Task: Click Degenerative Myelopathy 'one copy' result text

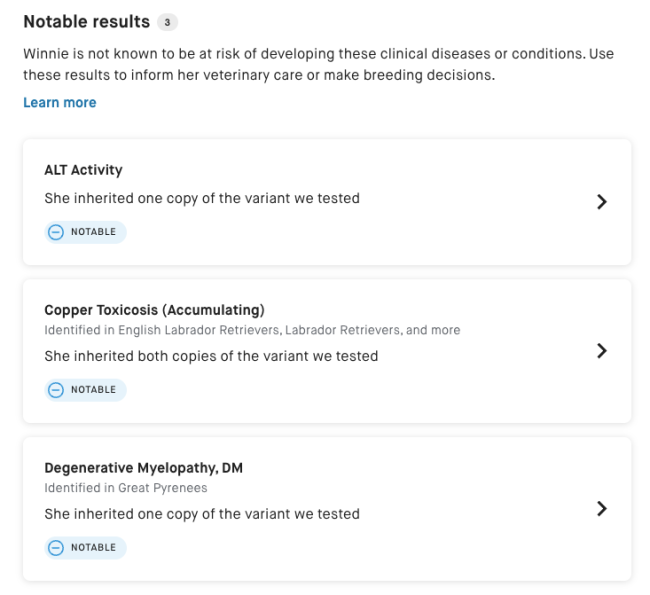Action: point(201,514)
